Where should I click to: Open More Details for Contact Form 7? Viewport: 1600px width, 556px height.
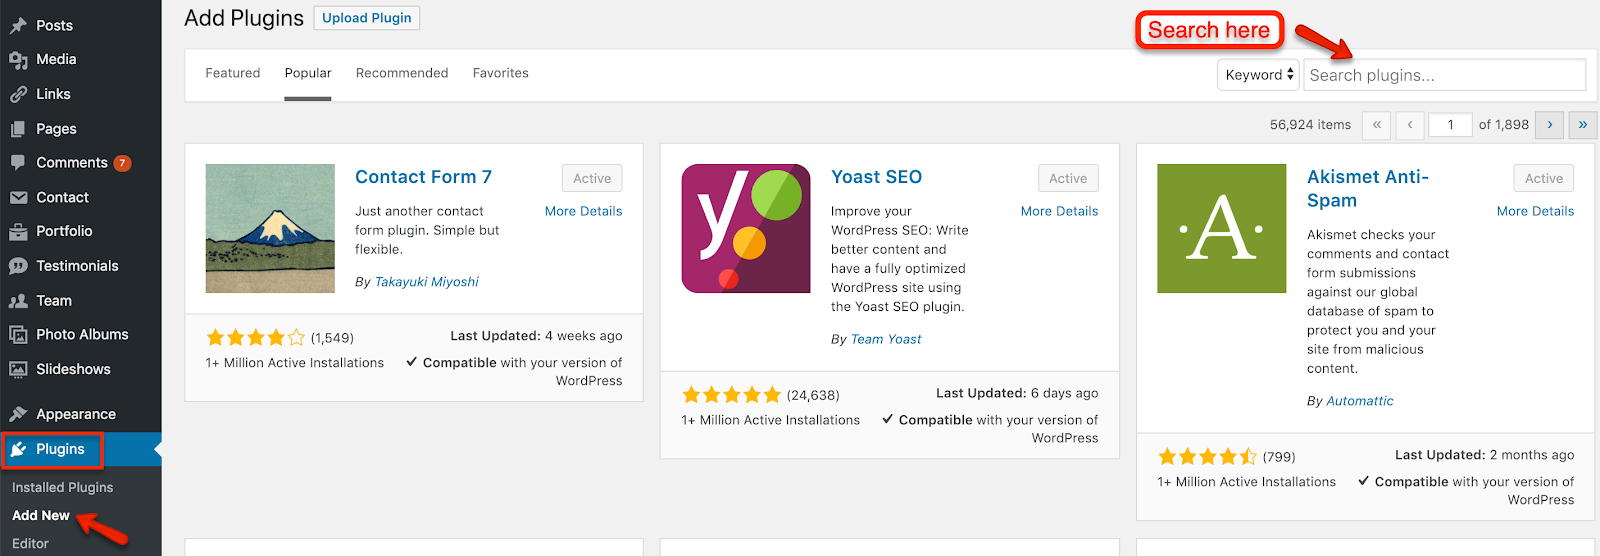(583, 211)
